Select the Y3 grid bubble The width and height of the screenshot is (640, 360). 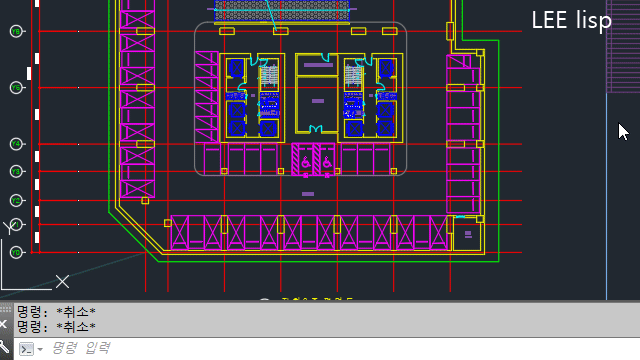pyautogui.click(x=16, y=171)
